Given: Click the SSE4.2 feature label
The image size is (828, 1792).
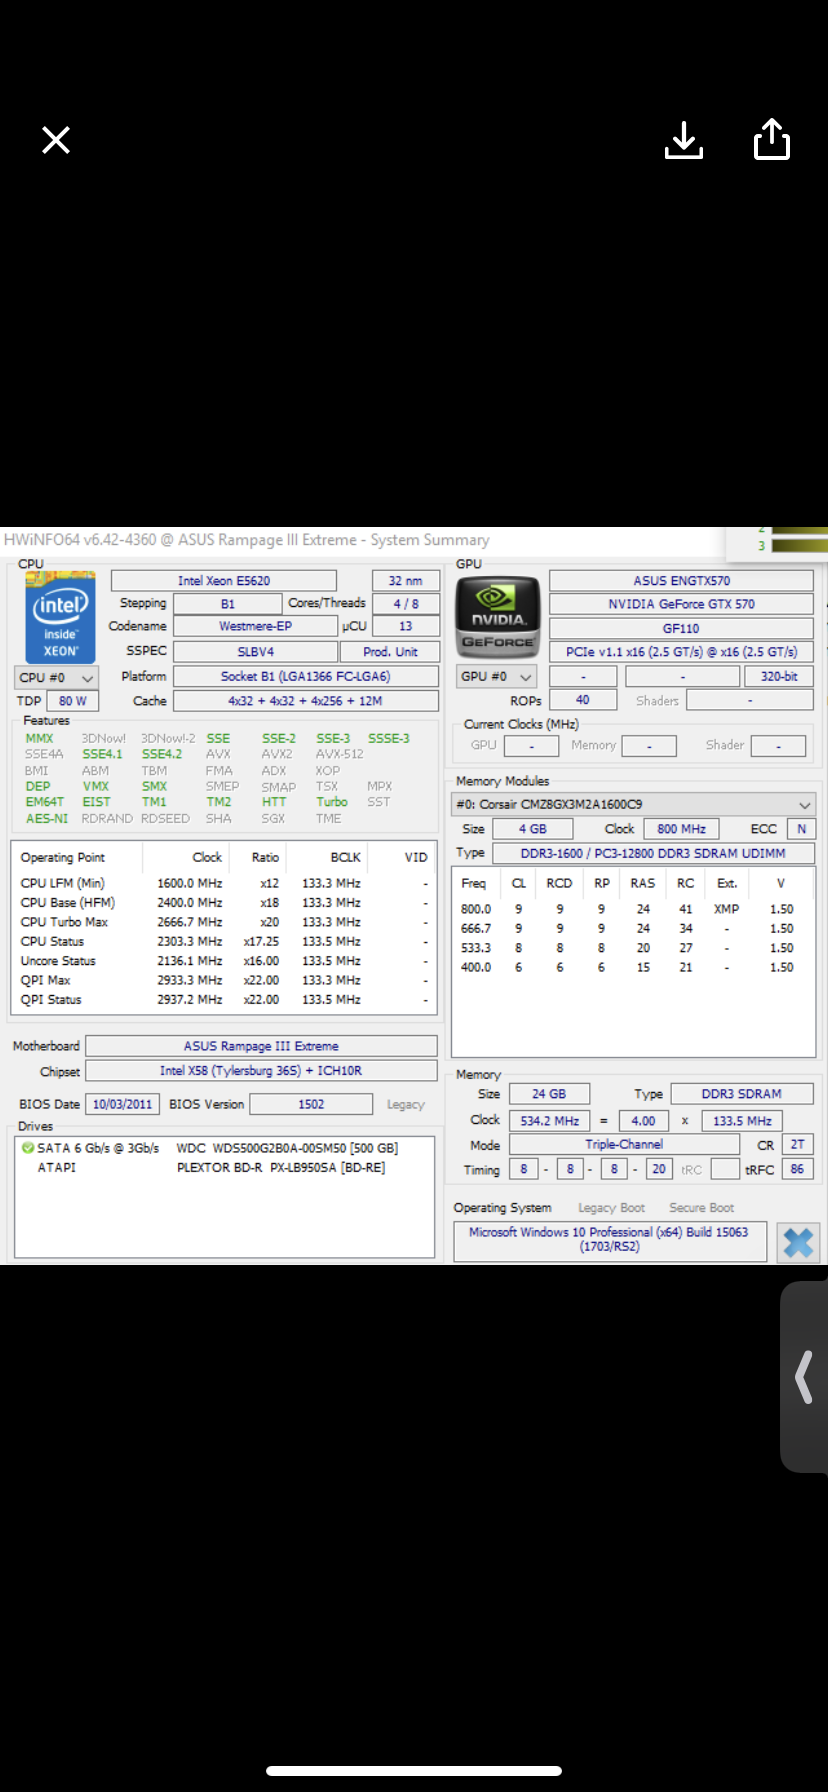Looking at the screenshot, I should (161, 754).
